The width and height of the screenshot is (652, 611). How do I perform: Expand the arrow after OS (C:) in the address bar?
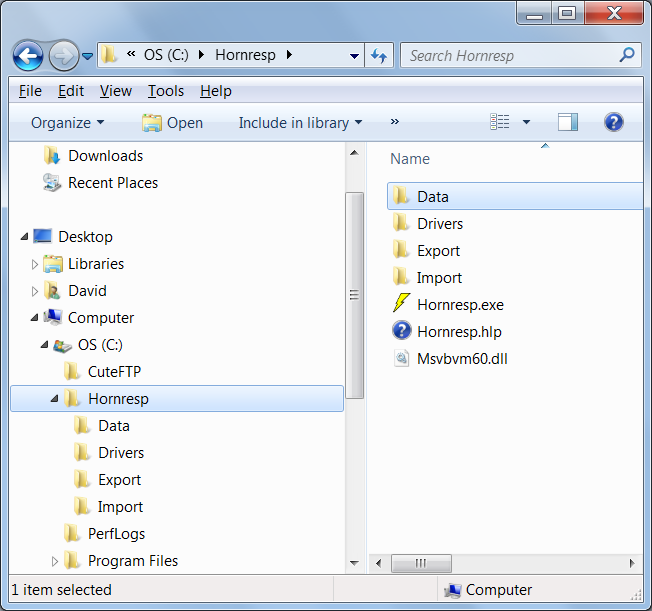(201, 55)
